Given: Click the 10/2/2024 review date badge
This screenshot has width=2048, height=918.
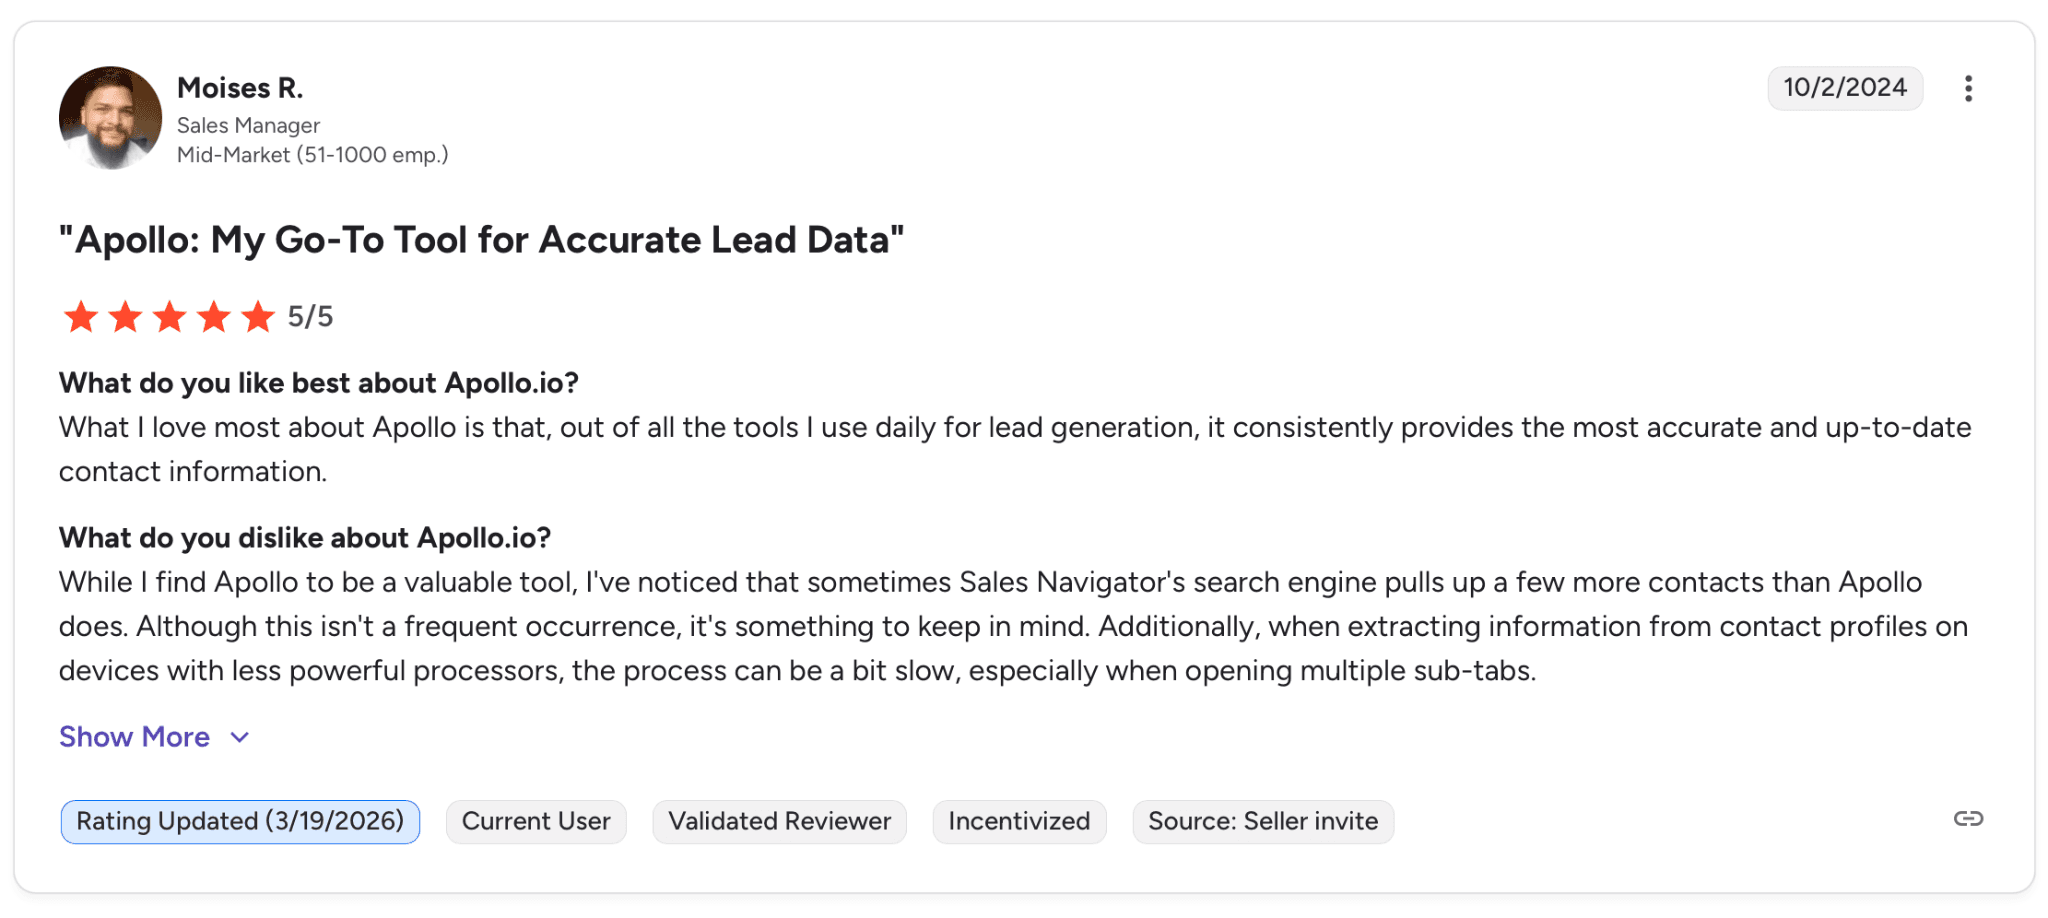Looking at the screenshot, I should tap(1845, 88).
